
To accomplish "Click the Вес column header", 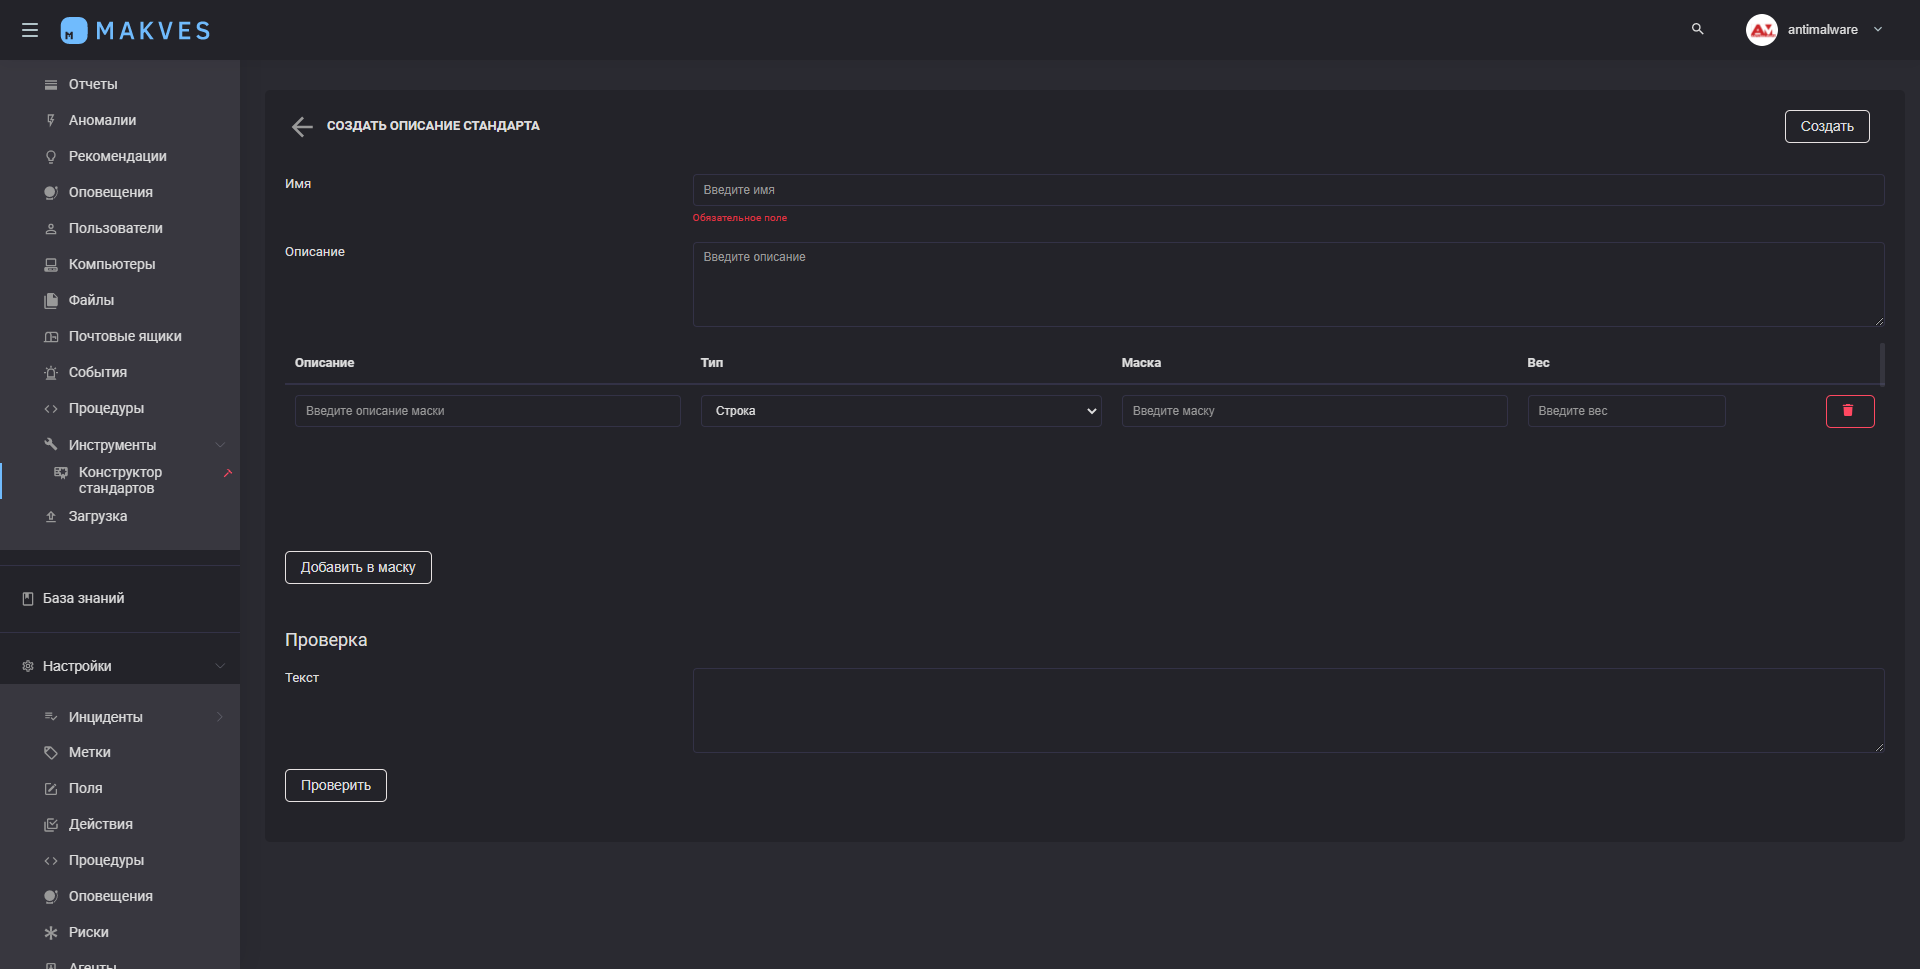I will [x=1538, y=363].
